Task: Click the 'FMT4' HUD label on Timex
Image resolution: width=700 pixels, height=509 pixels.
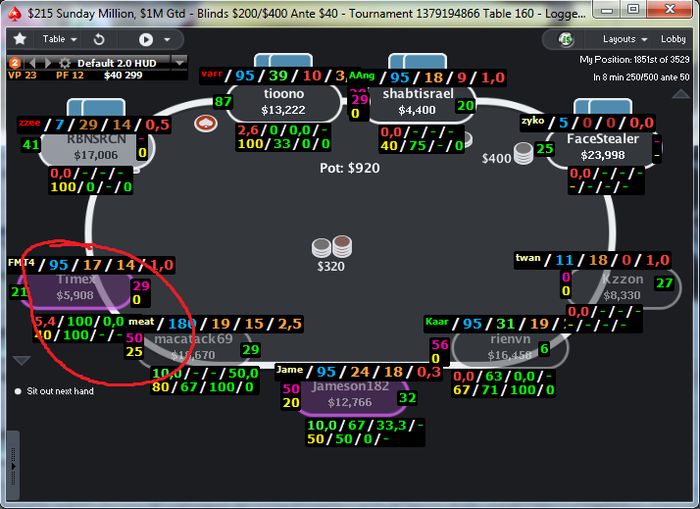Action: tap(21, 263)
